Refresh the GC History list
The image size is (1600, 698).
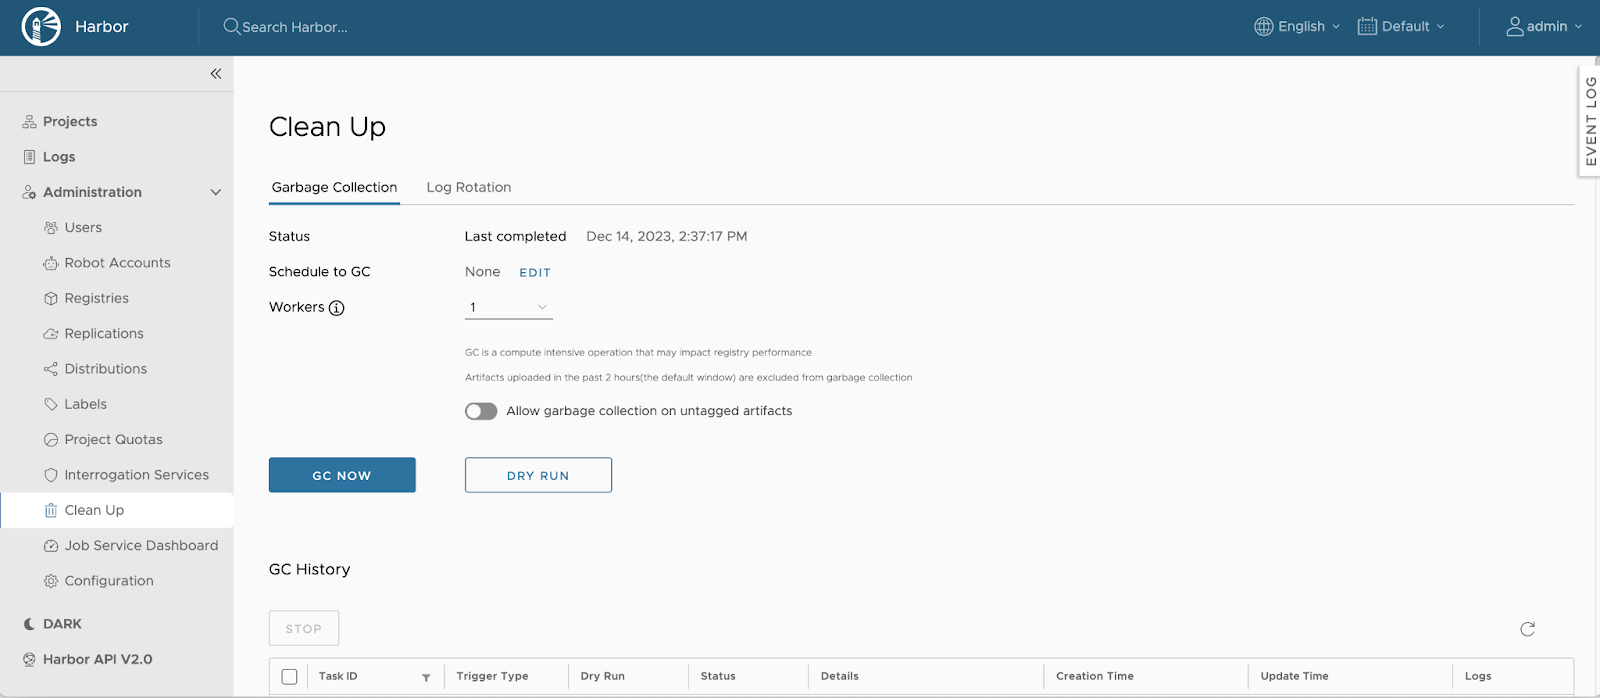point(1527,629)
